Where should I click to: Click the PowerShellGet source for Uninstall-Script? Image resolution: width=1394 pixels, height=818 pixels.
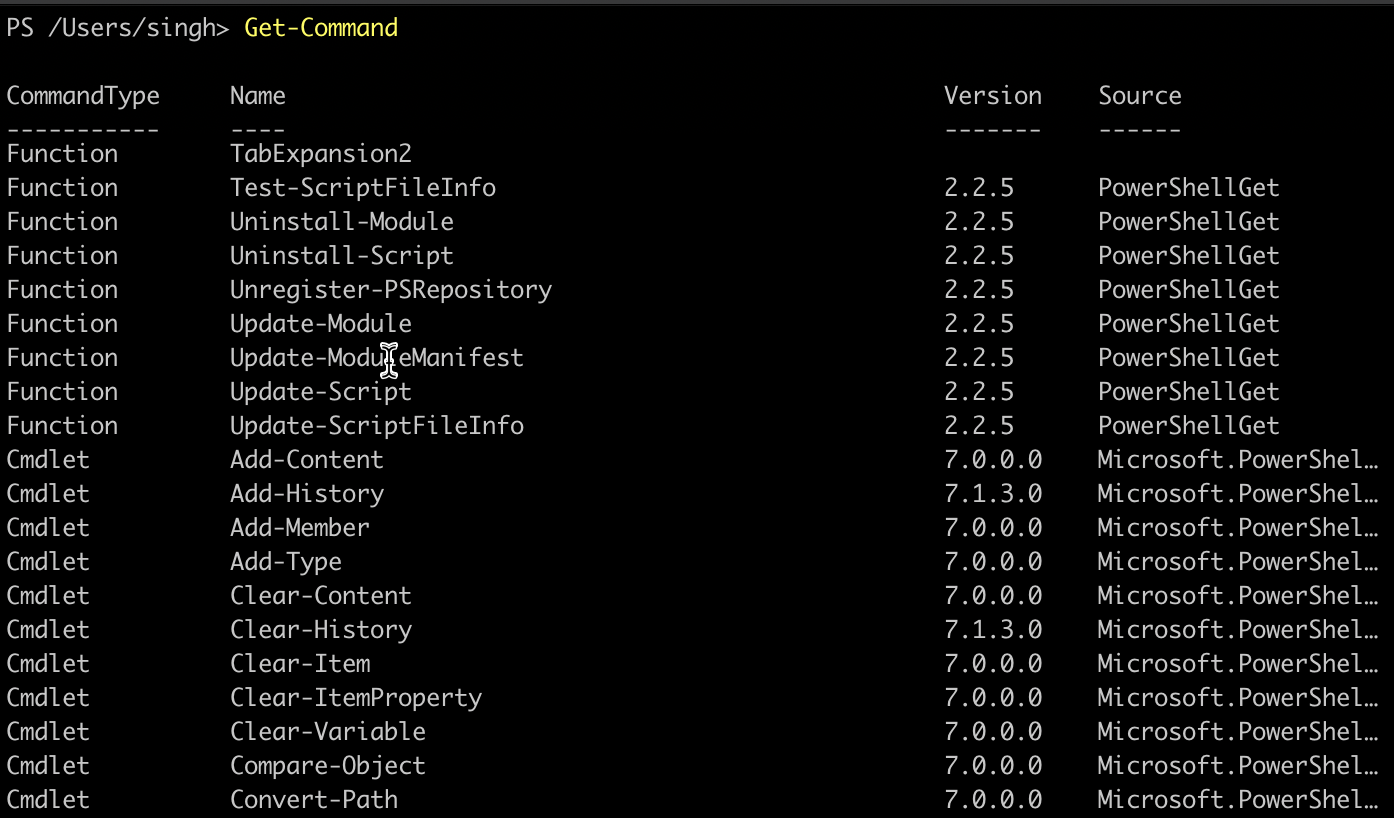tap(1188, 256)
